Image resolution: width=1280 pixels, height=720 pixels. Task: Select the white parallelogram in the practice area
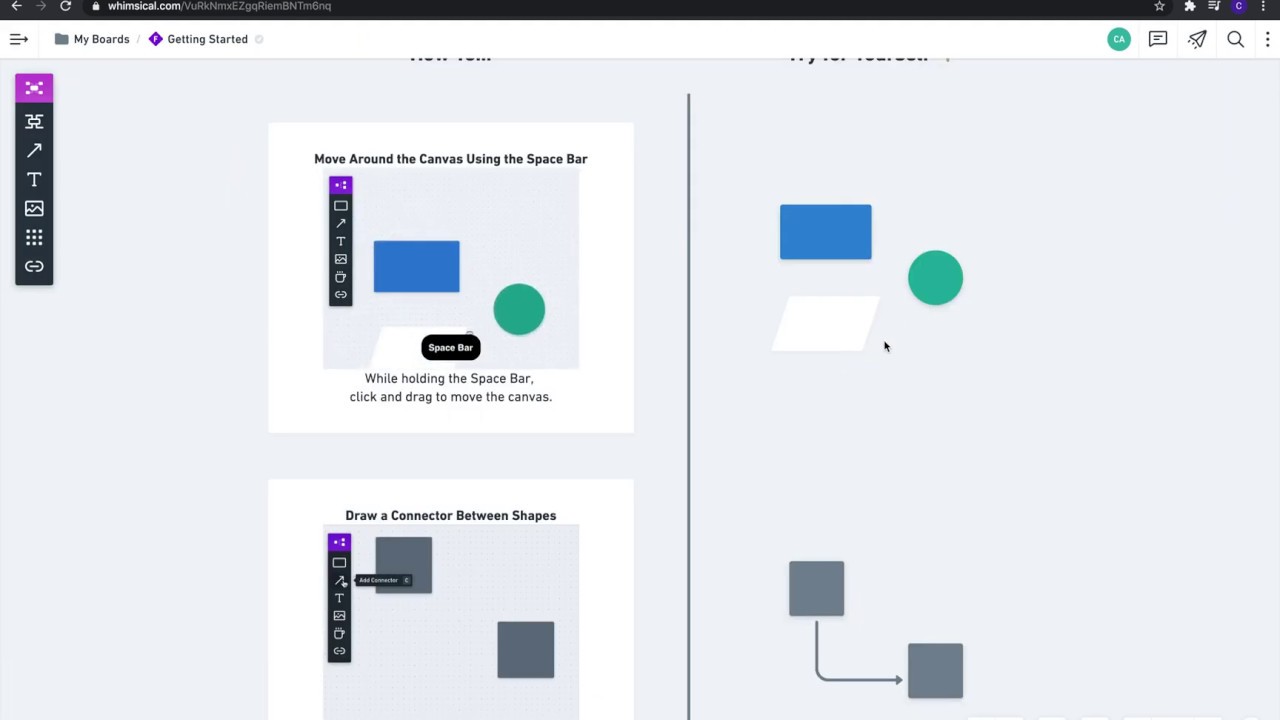click(825, 323)
